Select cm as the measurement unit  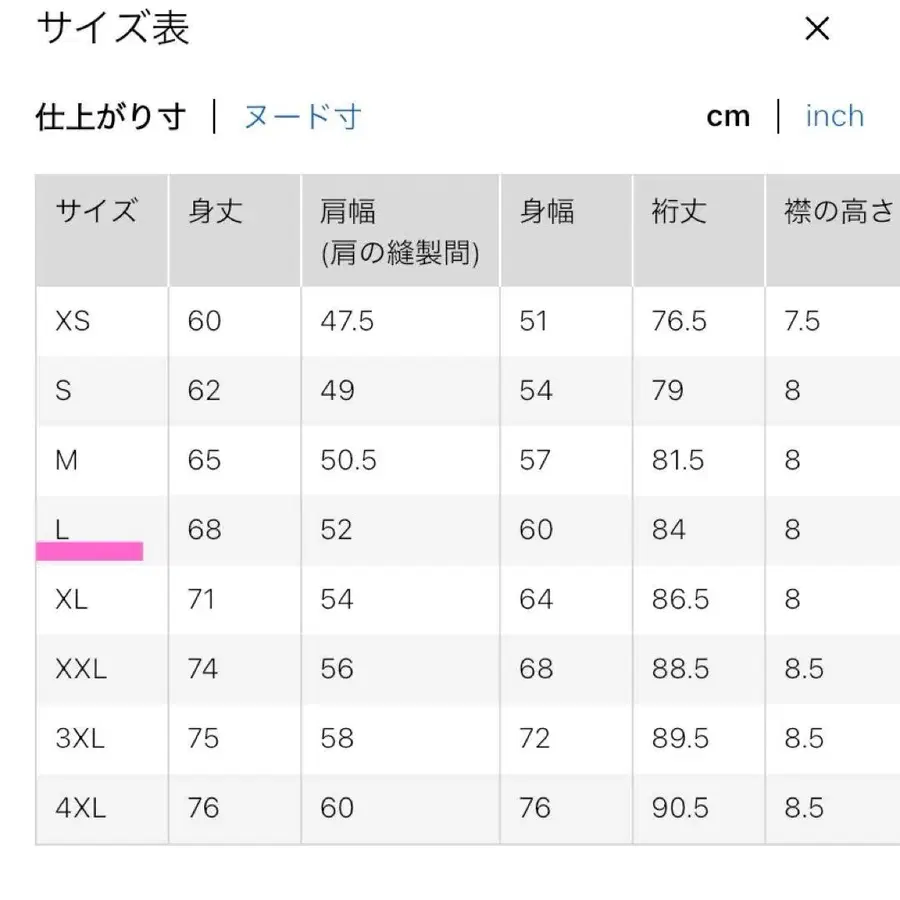click(x=729, y=116)
